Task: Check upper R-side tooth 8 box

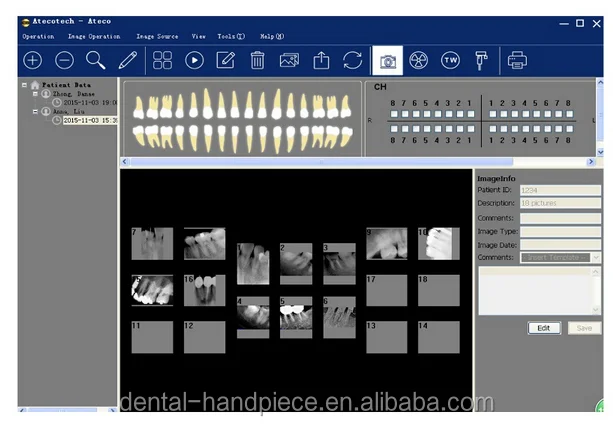Action: [394, 114]
